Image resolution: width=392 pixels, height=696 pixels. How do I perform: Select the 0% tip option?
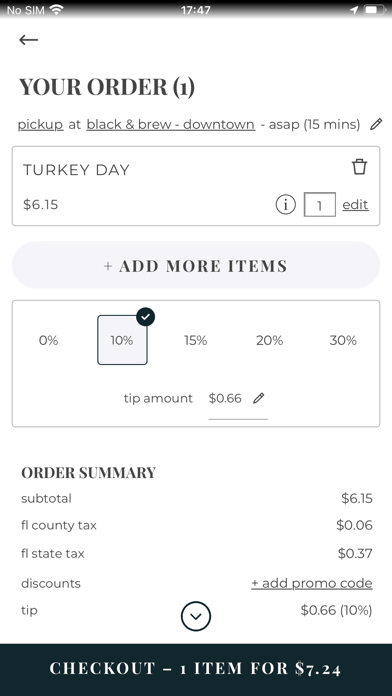click(48, 340)
